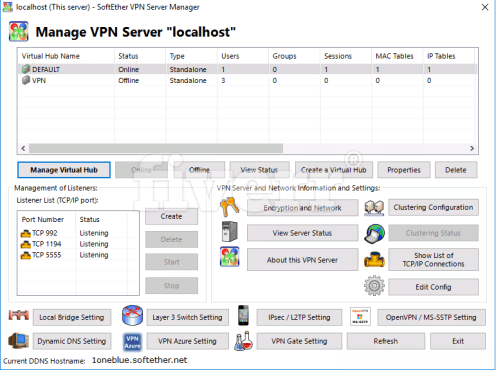Click Create a Virtual Hub
The height and width of the screenshot is (370, 496).
(334, 170)
